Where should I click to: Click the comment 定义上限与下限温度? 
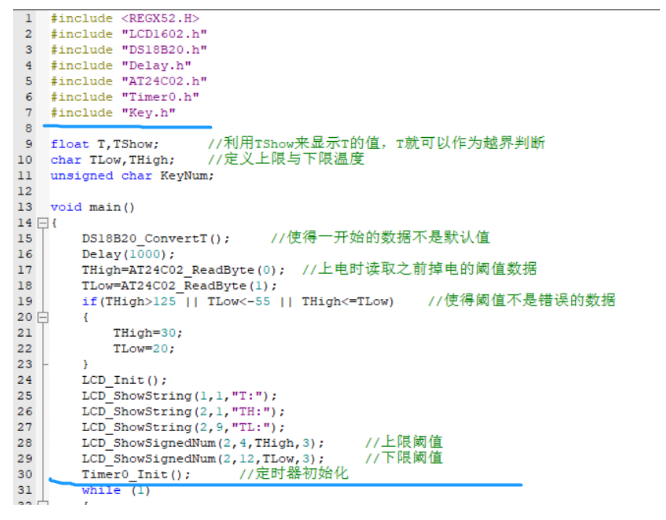click(x=286, y=159)
